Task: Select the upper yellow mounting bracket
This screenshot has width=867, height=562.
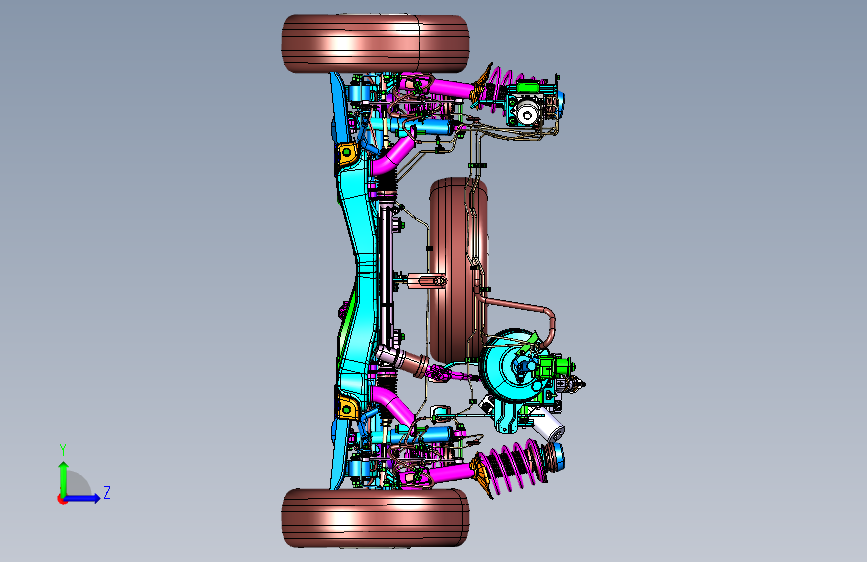Action: pos(347,152)
